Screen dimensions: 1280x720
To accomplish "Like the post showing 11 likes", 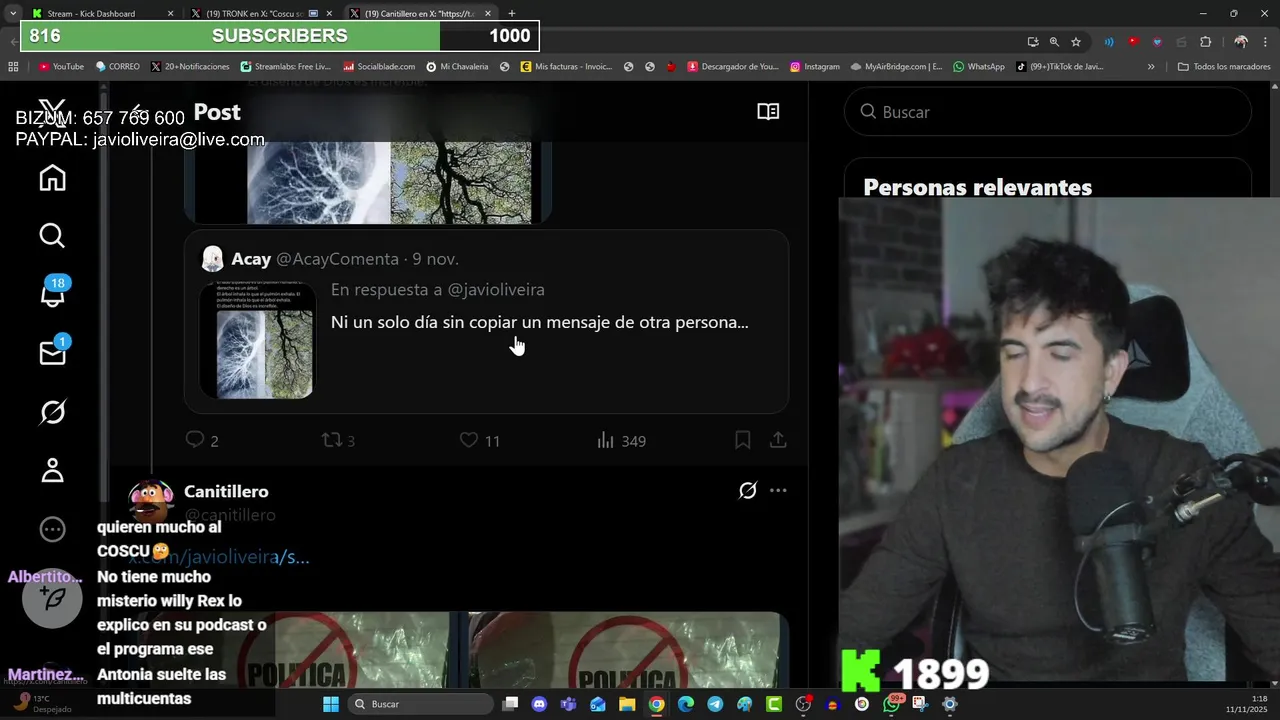I will 480,440.
